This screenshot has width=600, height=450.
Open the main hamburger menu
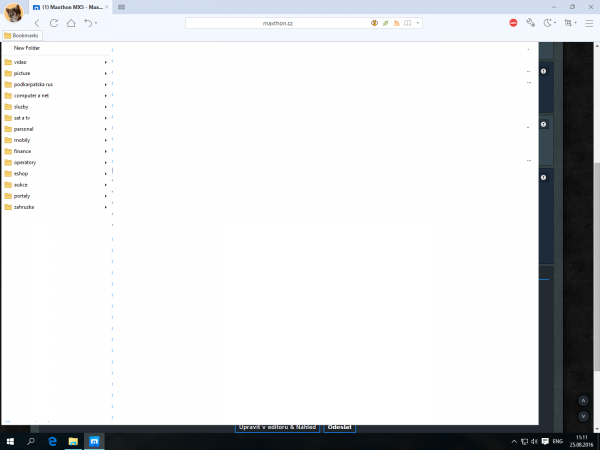tap(589, 22)
